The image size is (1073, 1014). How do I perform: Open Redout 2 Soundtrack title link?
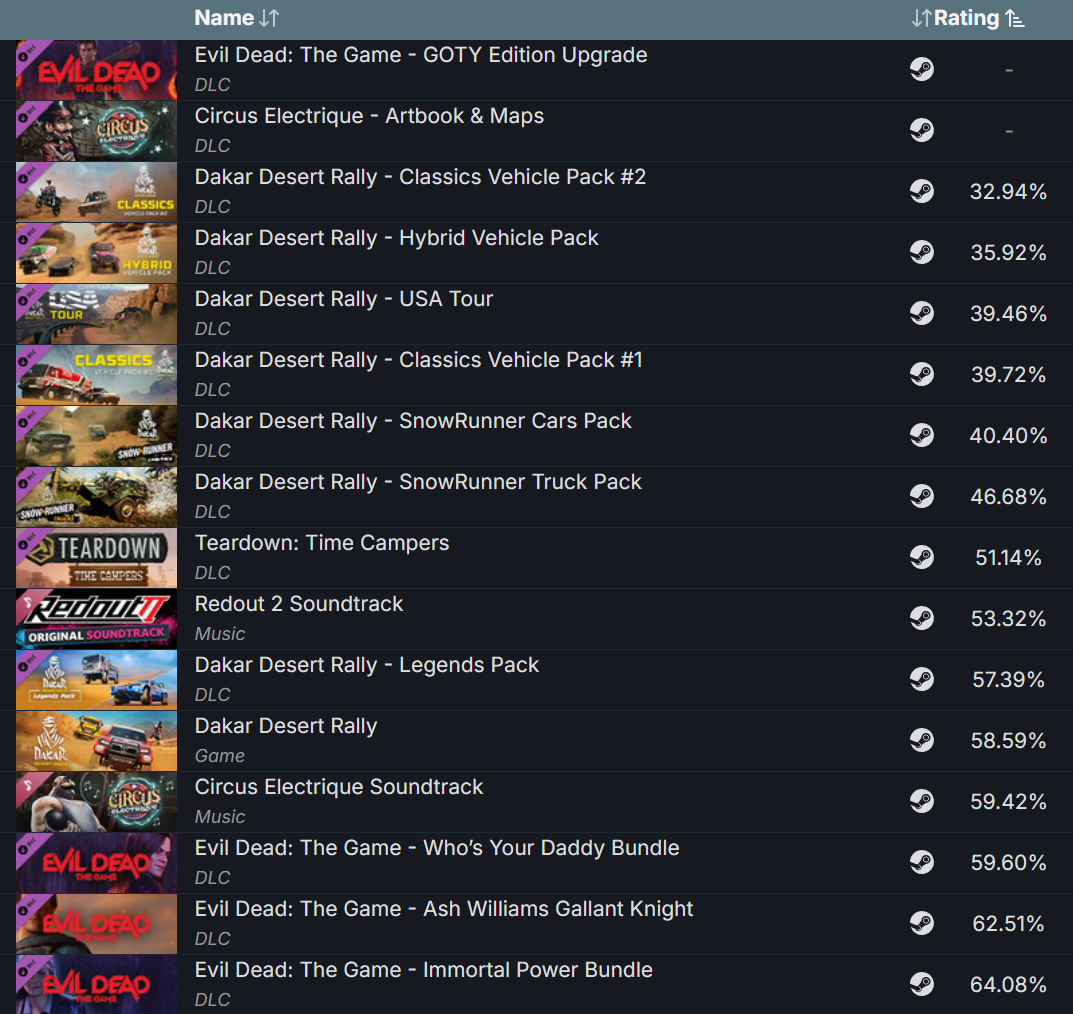pos(299,604)
